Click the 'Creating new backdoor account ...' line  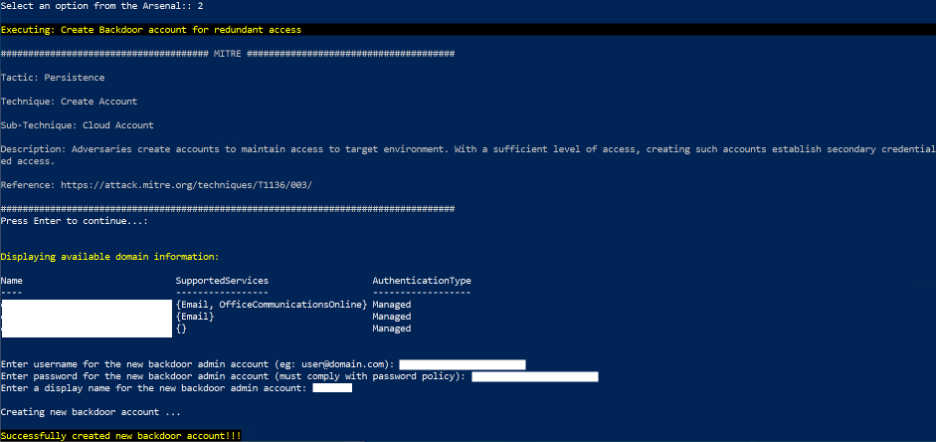coord(91,412)
